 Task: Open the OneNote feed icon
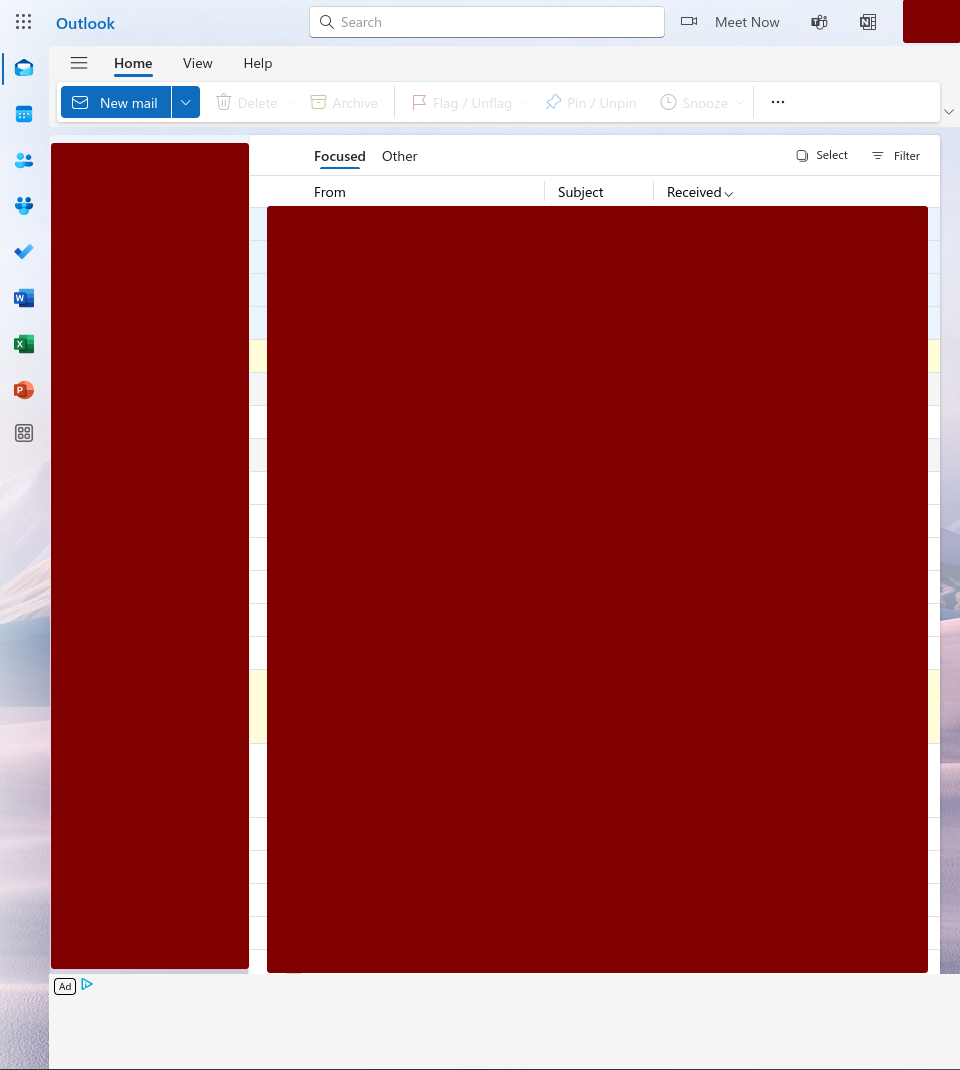click(867, 21)
